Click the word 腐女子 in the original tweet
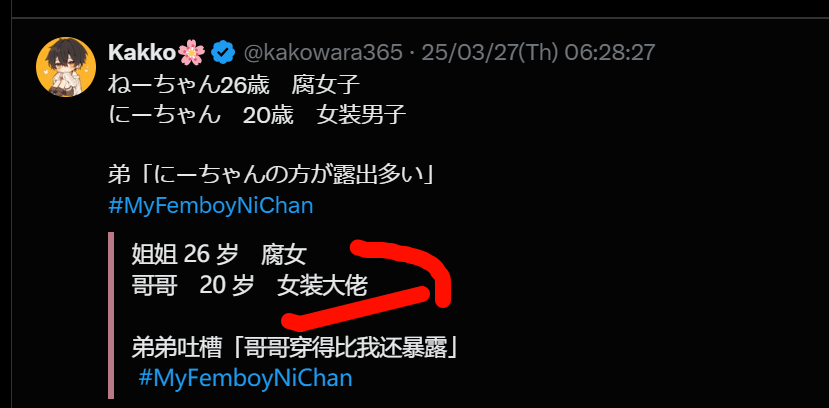 (326, 85)
